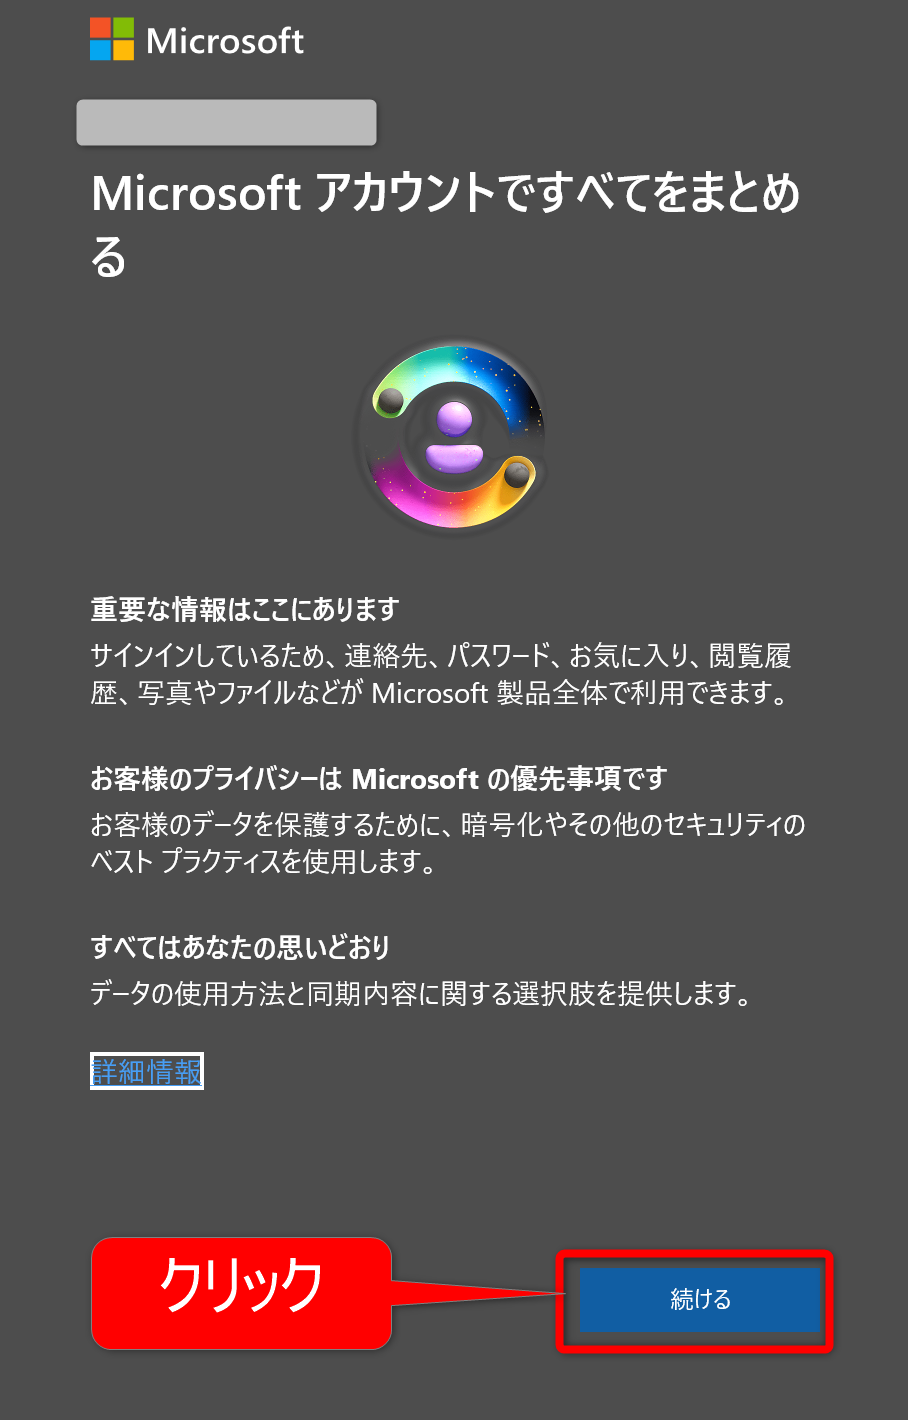Click the dark ball at ring's upper left
The image size is (908, 1420).
(389, 401)
